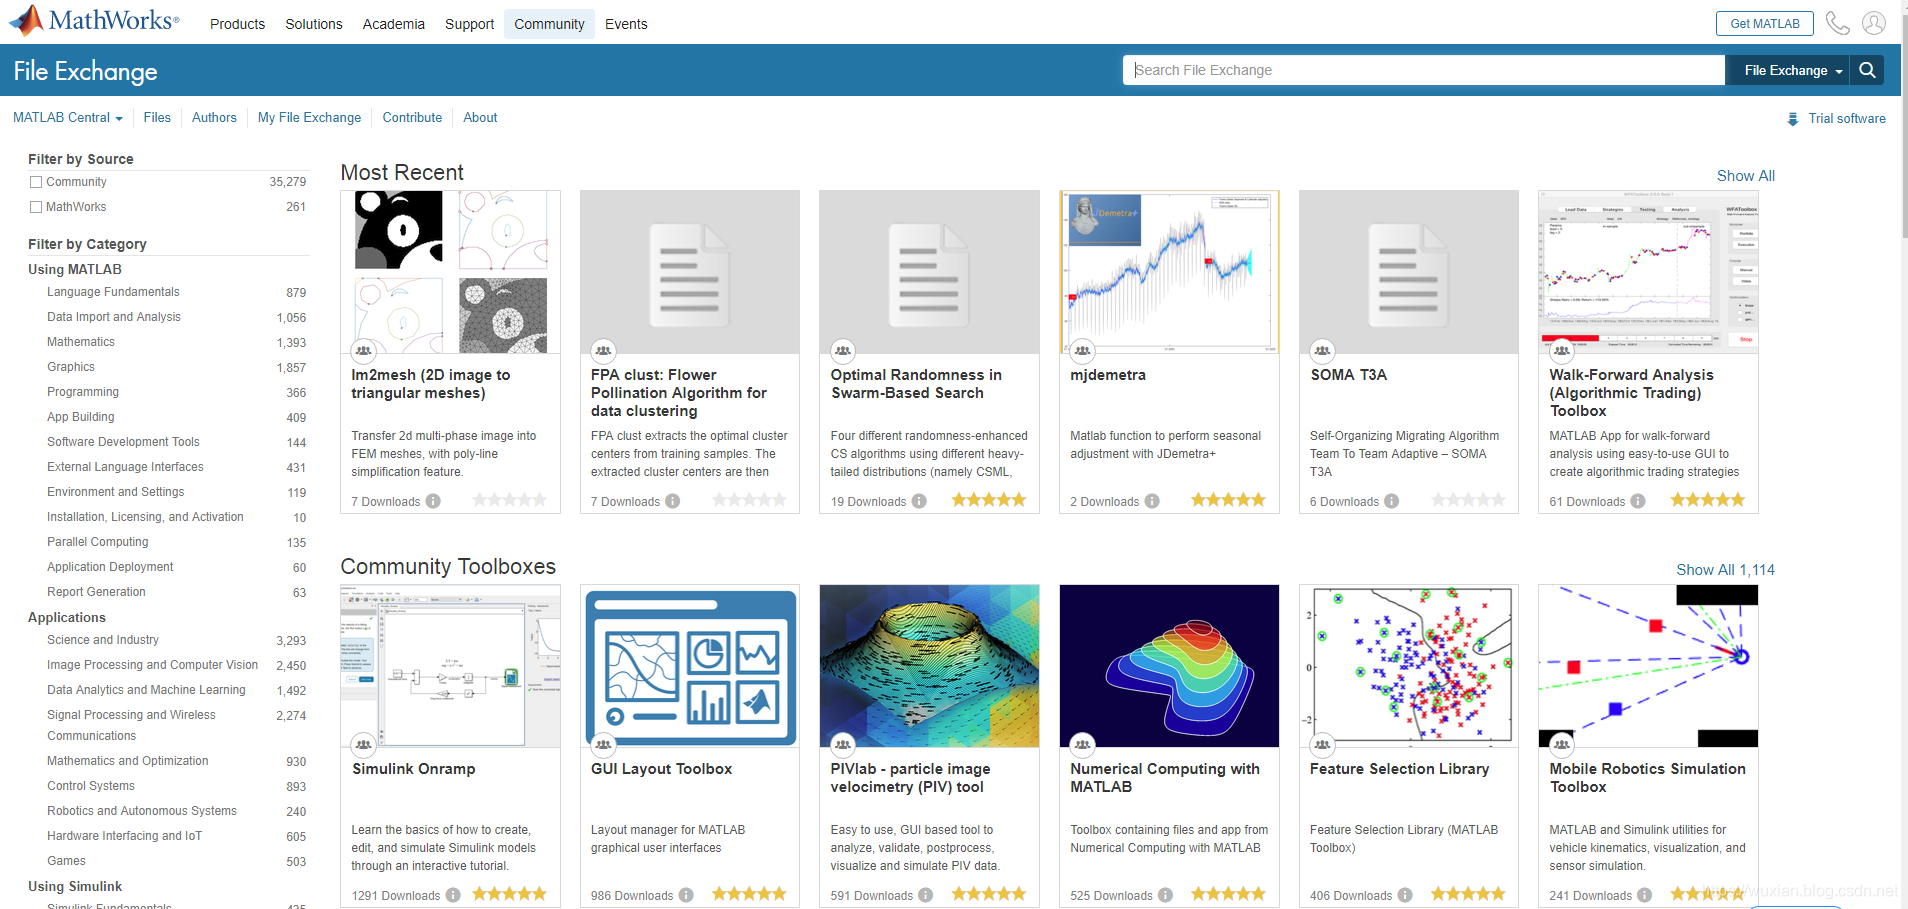Open the Products menu
This screenshot has width=1908, height=909.
click(237, 24)
